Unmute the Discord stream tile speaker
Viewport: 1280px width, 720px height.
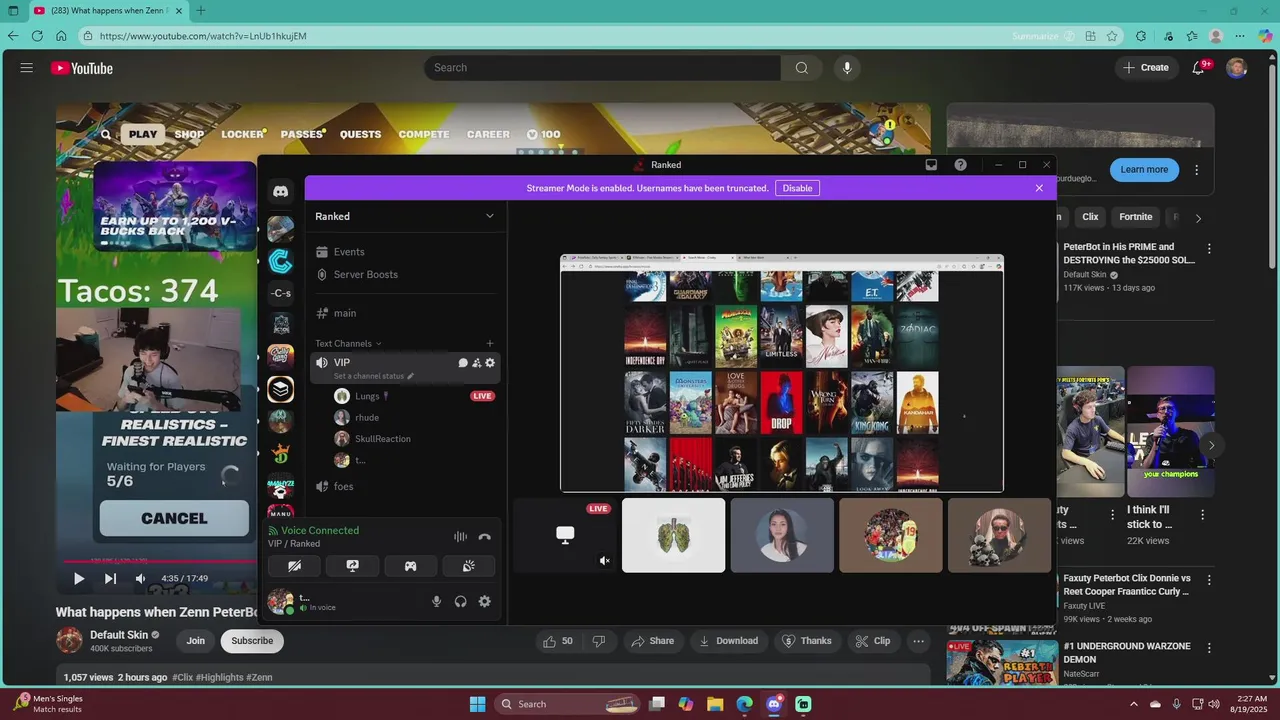pyautogui.click(x=604, y=561)
